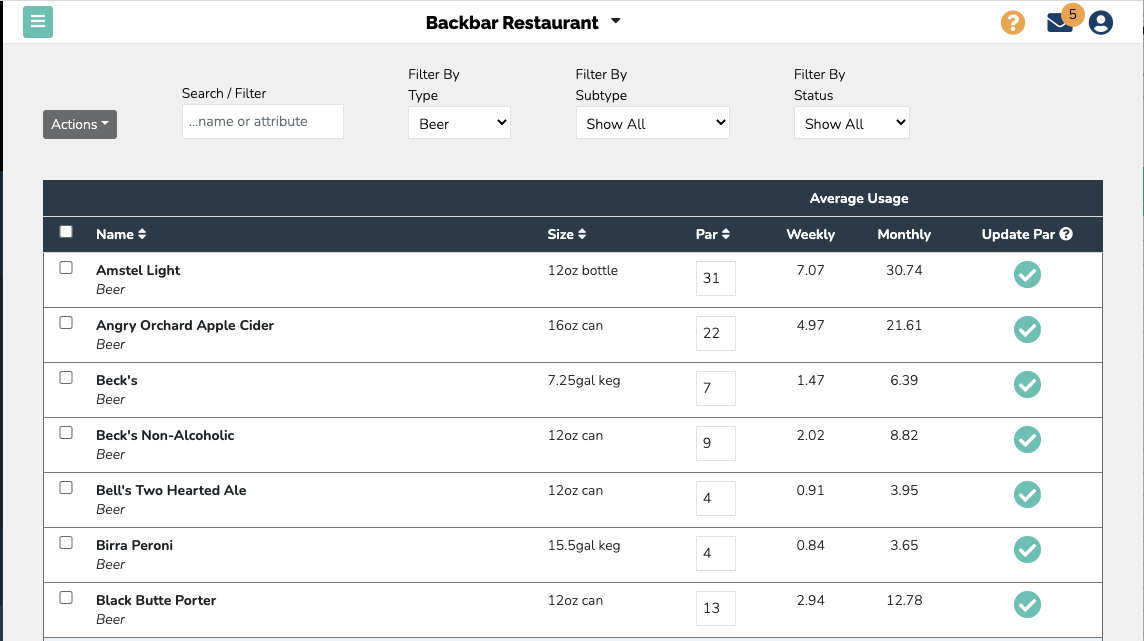This screenshot has height=641, width=1144.
Task: Update par for Amstel Light with the green checkmark
Action: point(1027,274)
